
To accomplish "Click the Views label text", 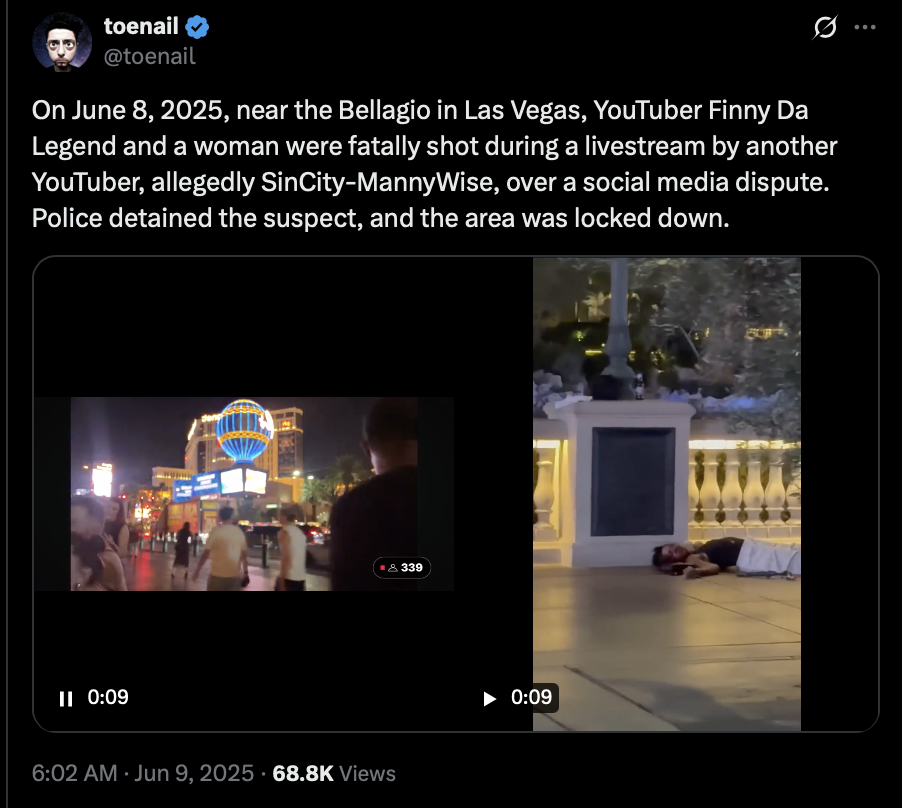I will [x=368, y=773].
